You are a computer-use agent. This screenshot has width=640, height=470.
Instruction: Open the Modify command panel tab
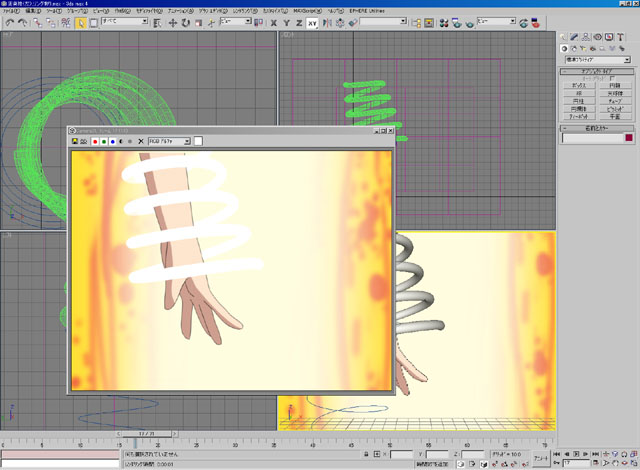[574, 37]
